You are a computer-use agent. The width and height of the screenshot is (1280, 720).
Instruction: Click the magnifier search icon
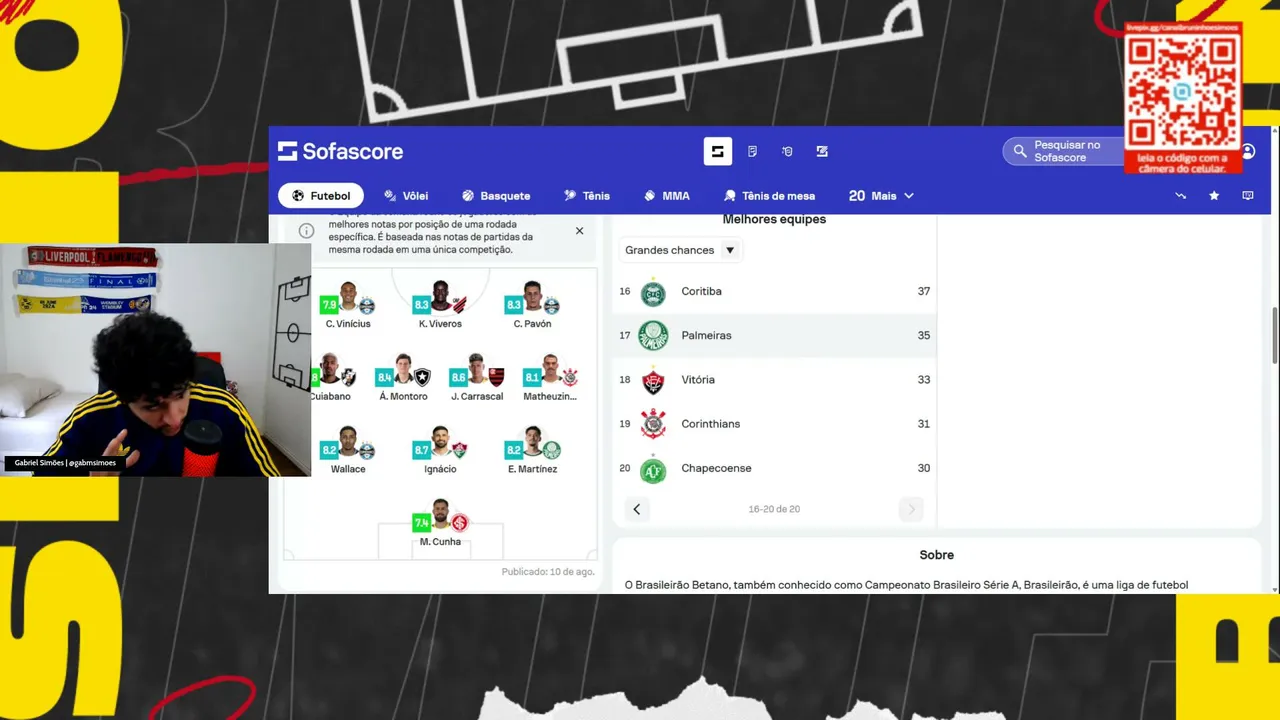click(1020, 151)
